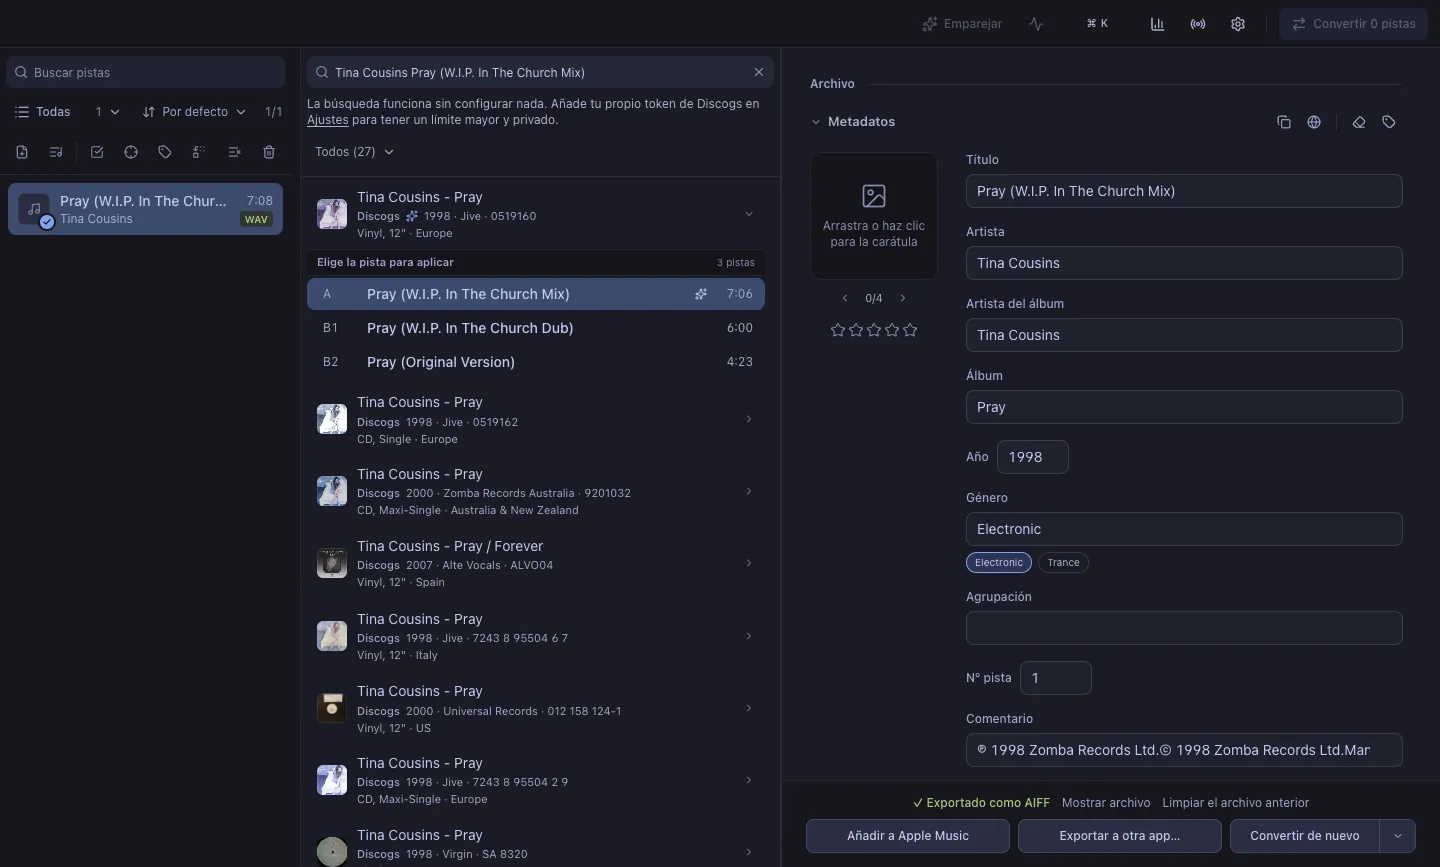Click the tag icon in the Metadatos header
The height and width of the screenshot is (867, 1440).
tap(1389, 122)
